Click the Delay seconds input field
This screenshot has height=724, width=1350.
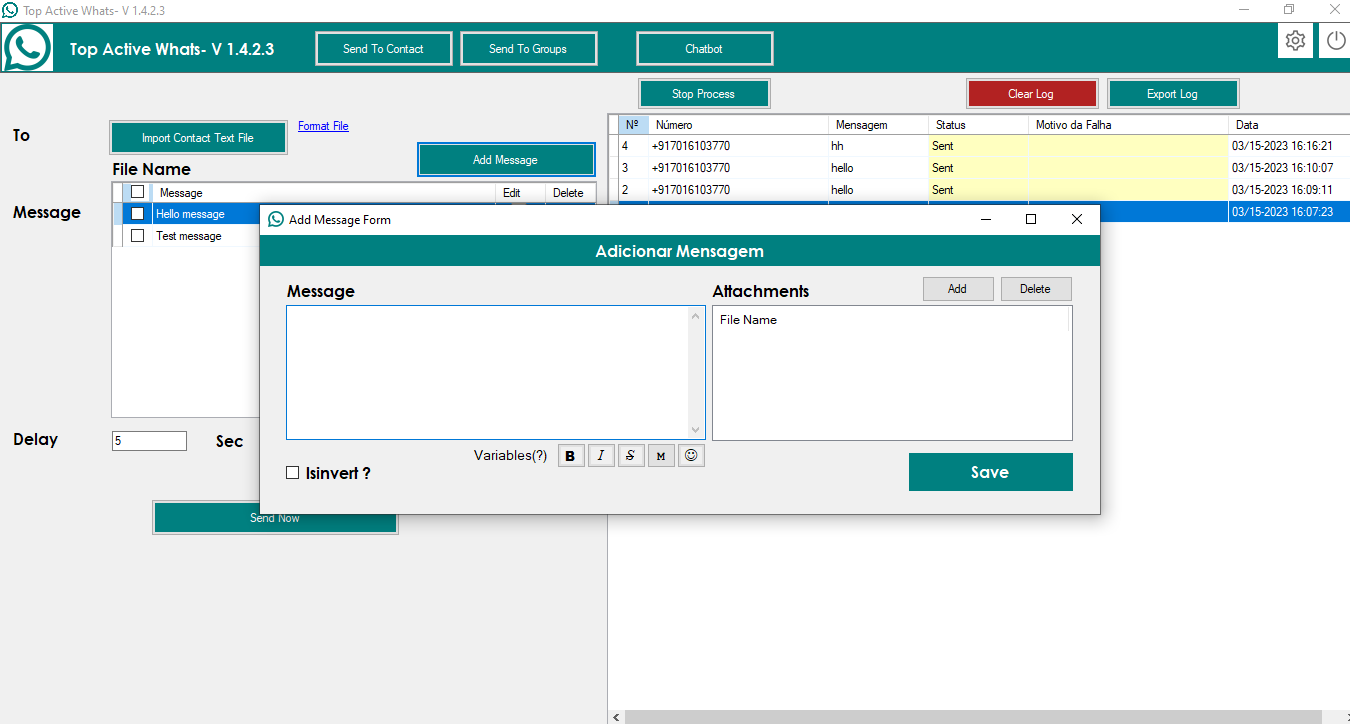click(x=149, y=441)
